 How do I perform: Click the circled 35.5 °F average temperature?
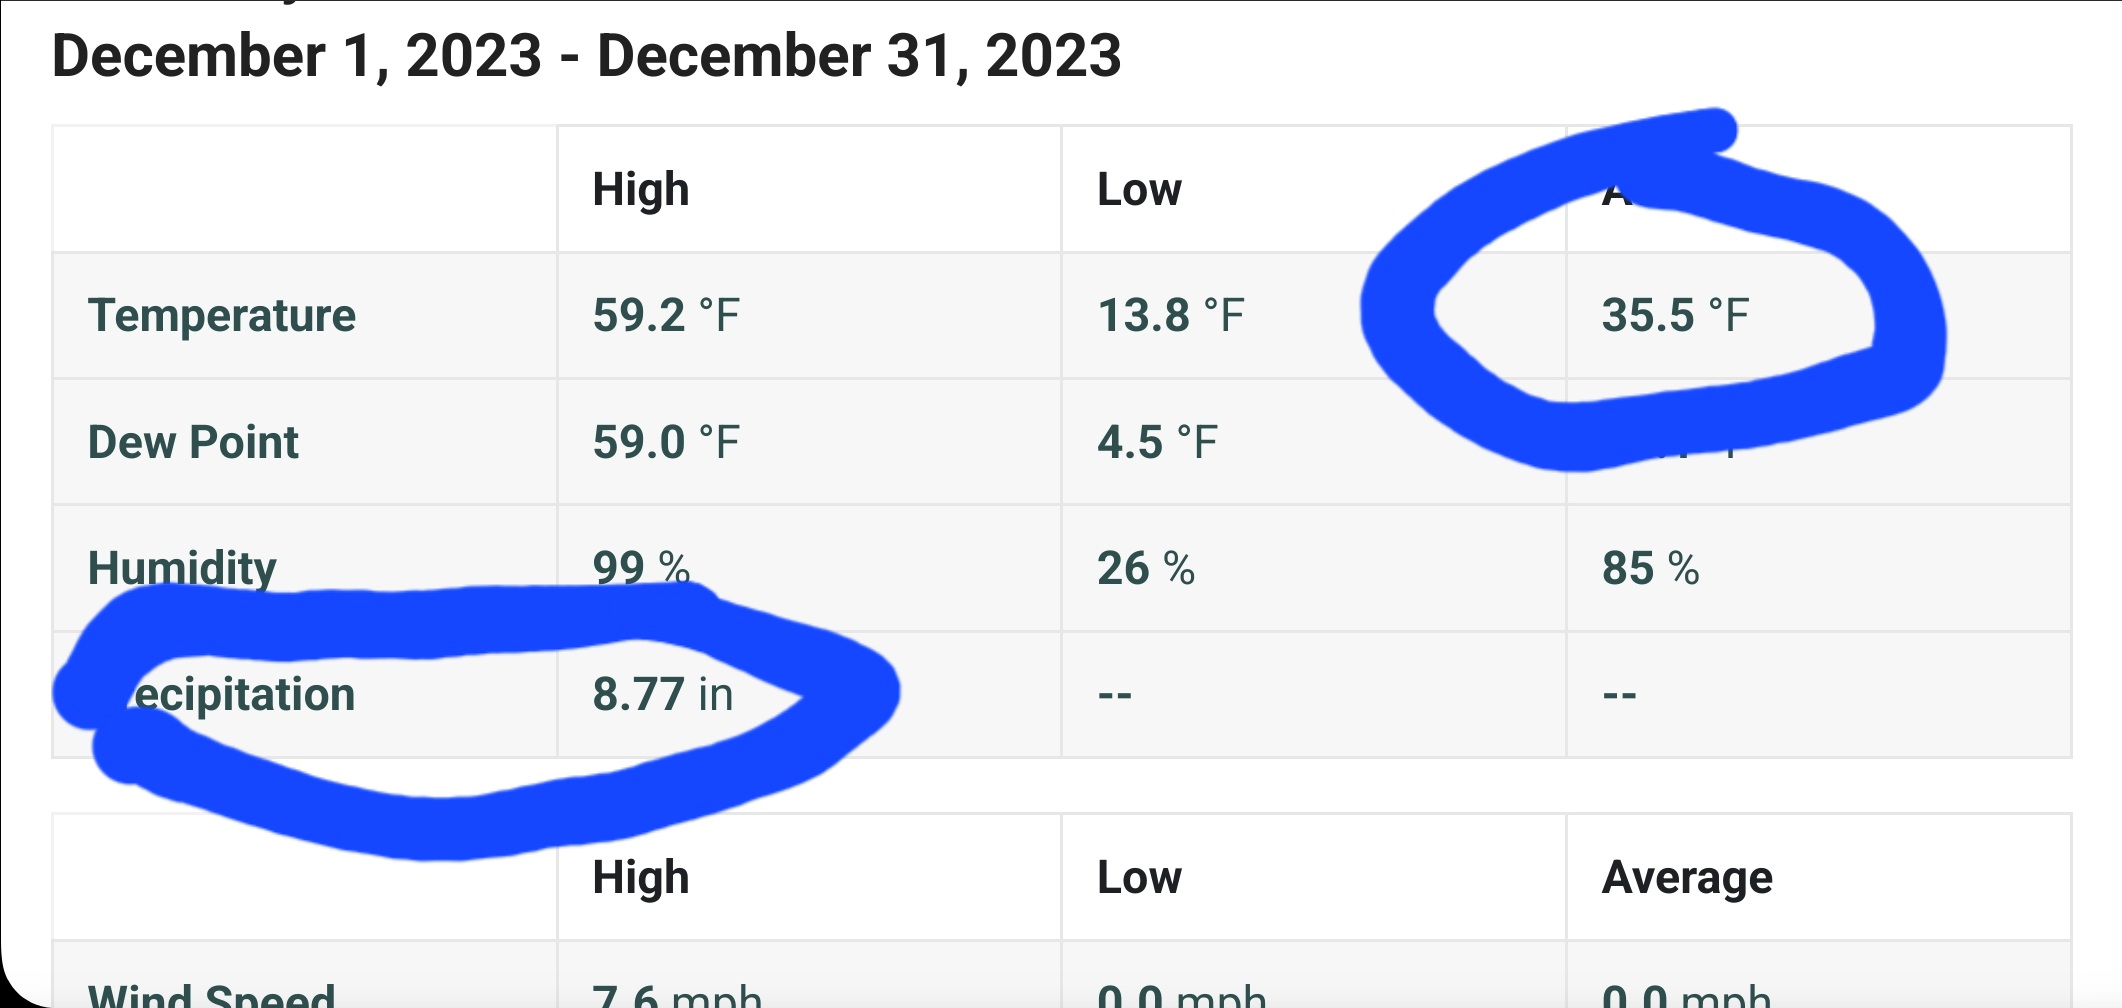pyautogui.click(x=1675, y=316)
